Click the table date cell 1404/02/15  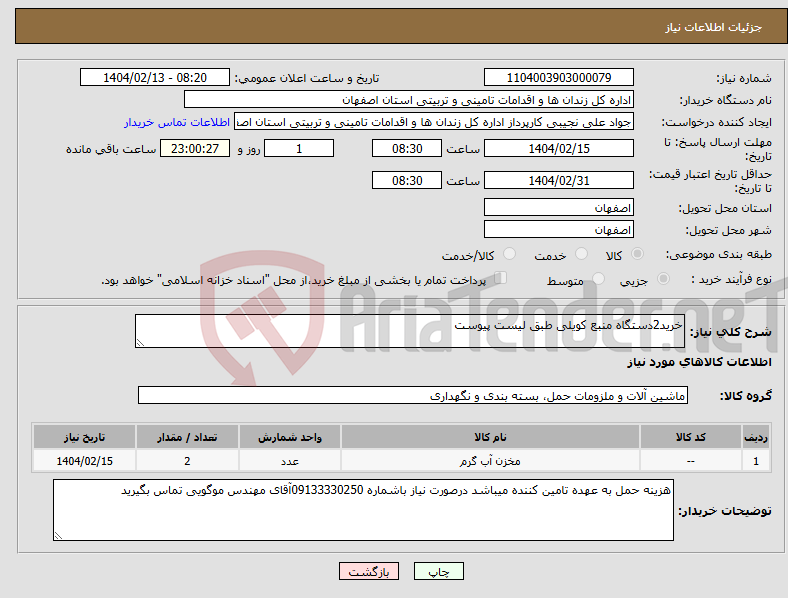[84, 461]
